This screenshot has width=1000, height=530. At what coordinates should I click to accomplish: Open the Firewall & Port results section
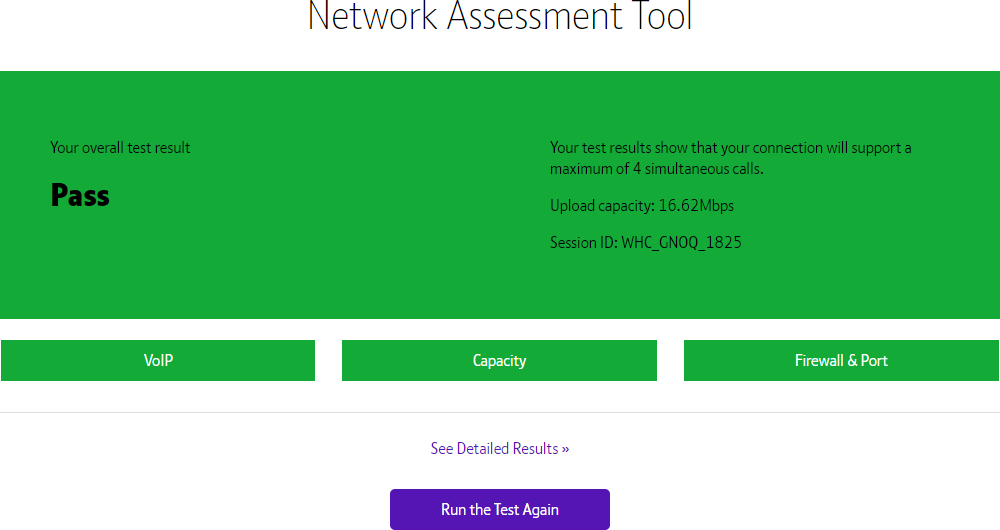841,360
